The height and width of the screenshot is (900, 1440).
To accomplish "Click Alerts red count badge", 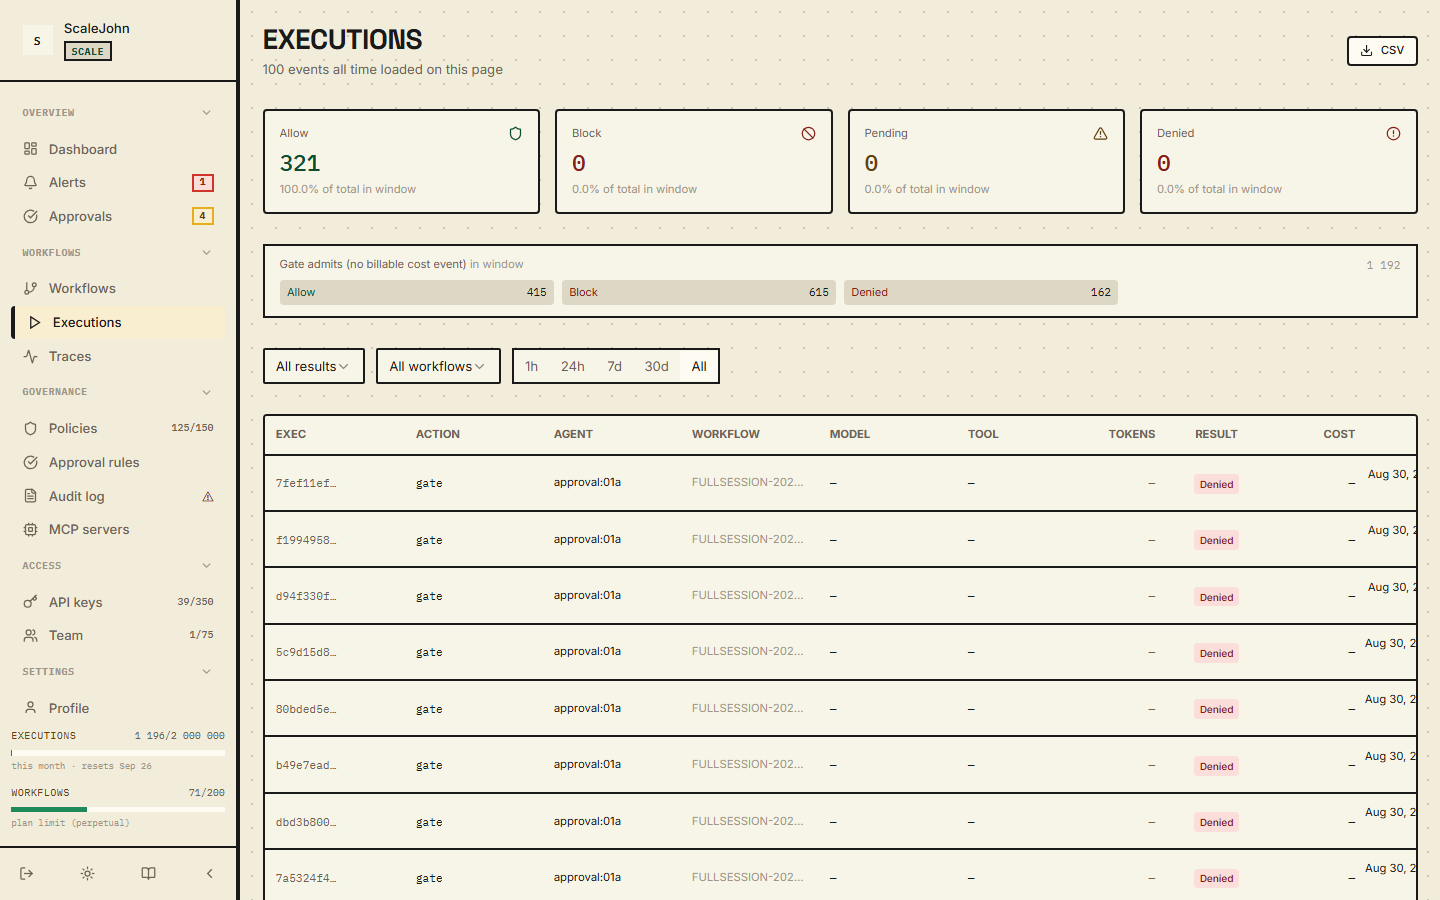I will point(203,182).
